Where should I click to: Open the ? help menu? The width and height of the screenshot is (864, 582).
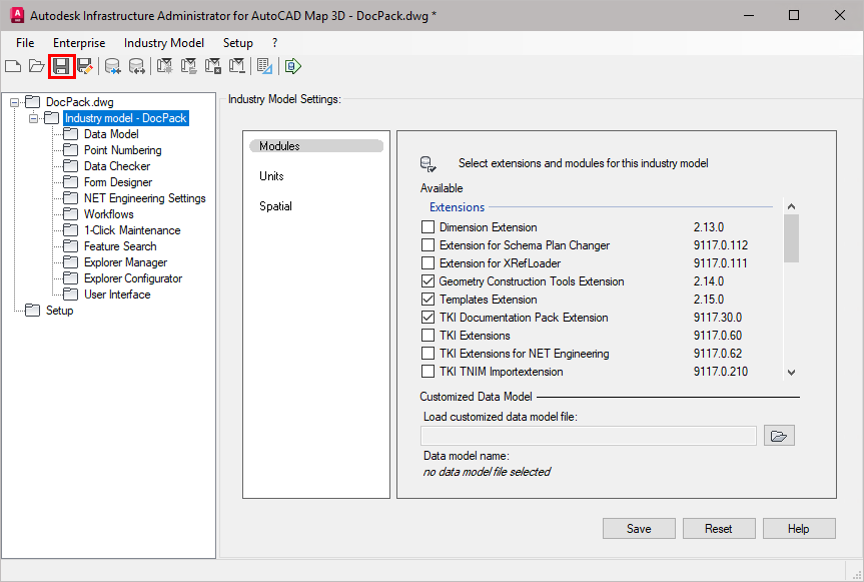click(274, 43)
